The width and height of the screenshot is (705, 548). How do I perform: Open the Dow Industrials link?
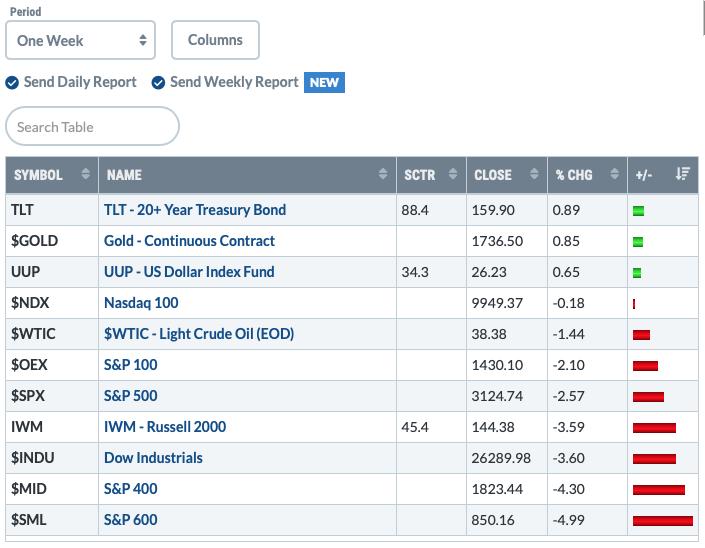[x=153, y=458]
